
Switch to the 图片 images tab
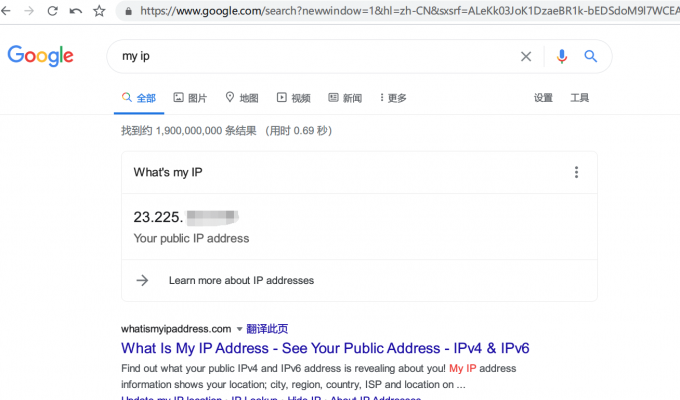point(190,98)
